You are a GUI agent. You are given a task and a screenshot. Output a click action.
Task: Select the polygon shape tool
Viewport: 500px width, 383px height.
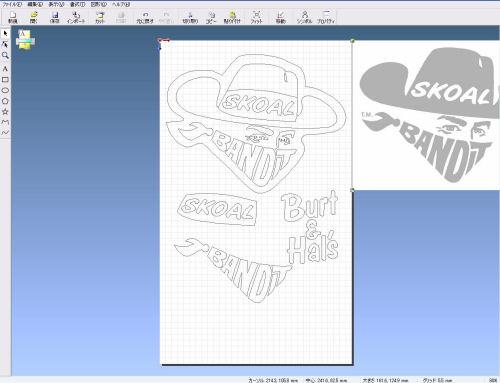[x=5, y=101]
